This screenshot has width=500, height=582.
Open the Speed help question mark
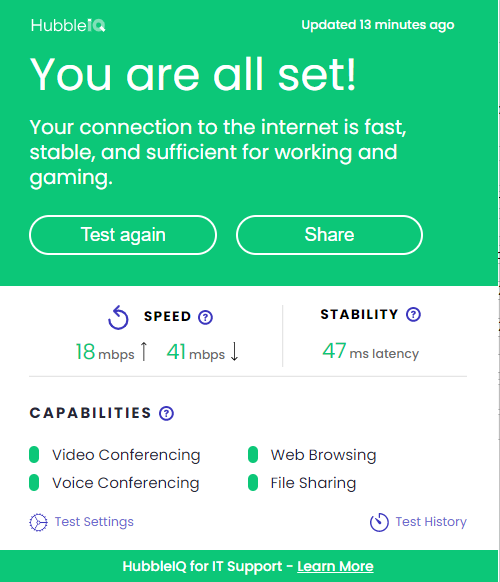(x=205, y=317)
